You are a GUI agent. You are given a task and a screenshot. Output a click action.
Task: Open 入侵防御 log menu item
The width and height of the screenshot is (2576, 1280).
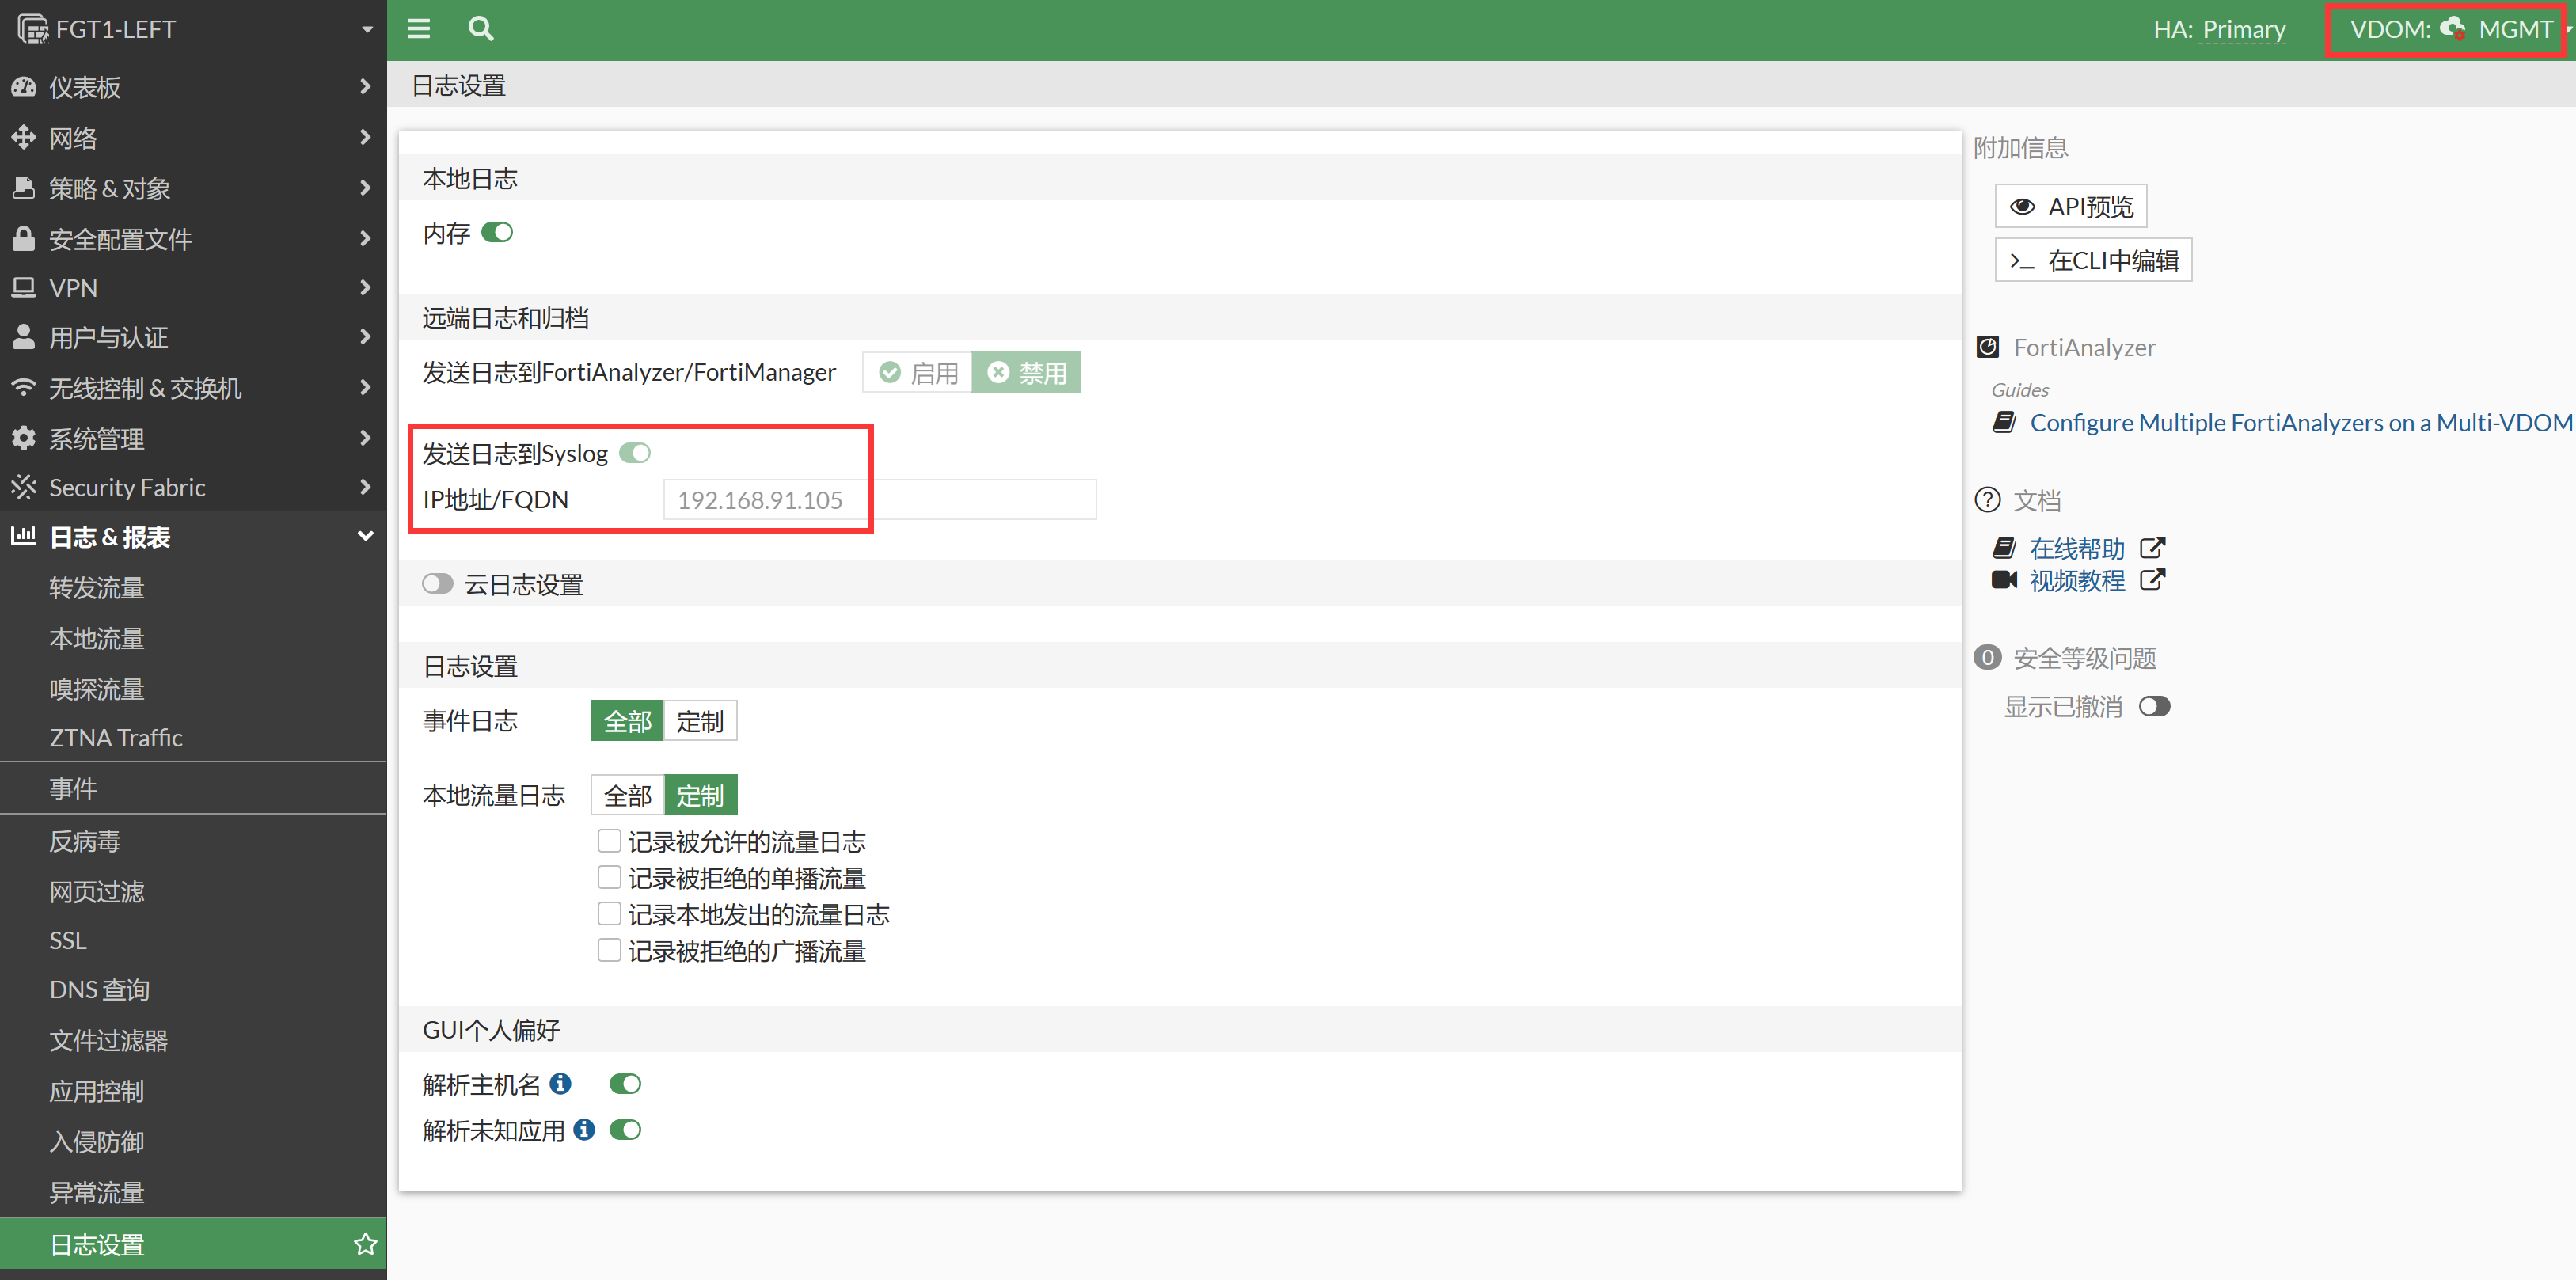pyautogui.click(x=97, y=1141)
